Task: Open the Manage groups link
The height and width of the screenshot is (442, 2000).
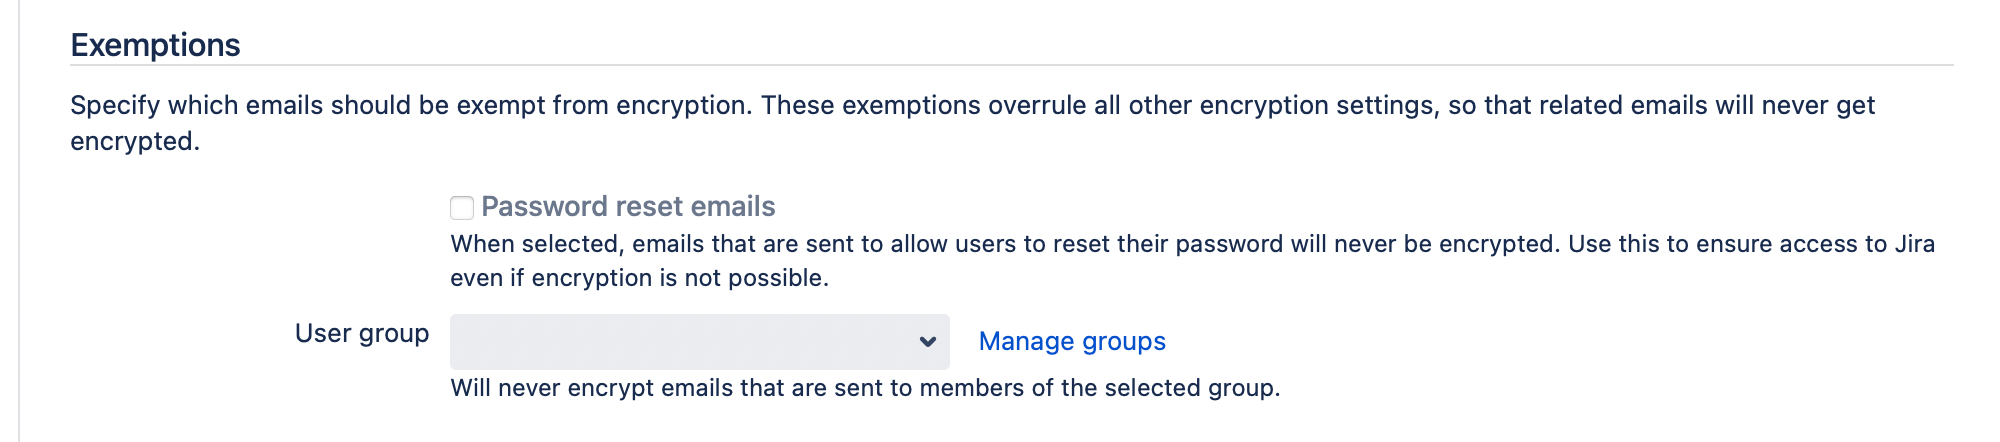Action: (x=1072, y=341)
